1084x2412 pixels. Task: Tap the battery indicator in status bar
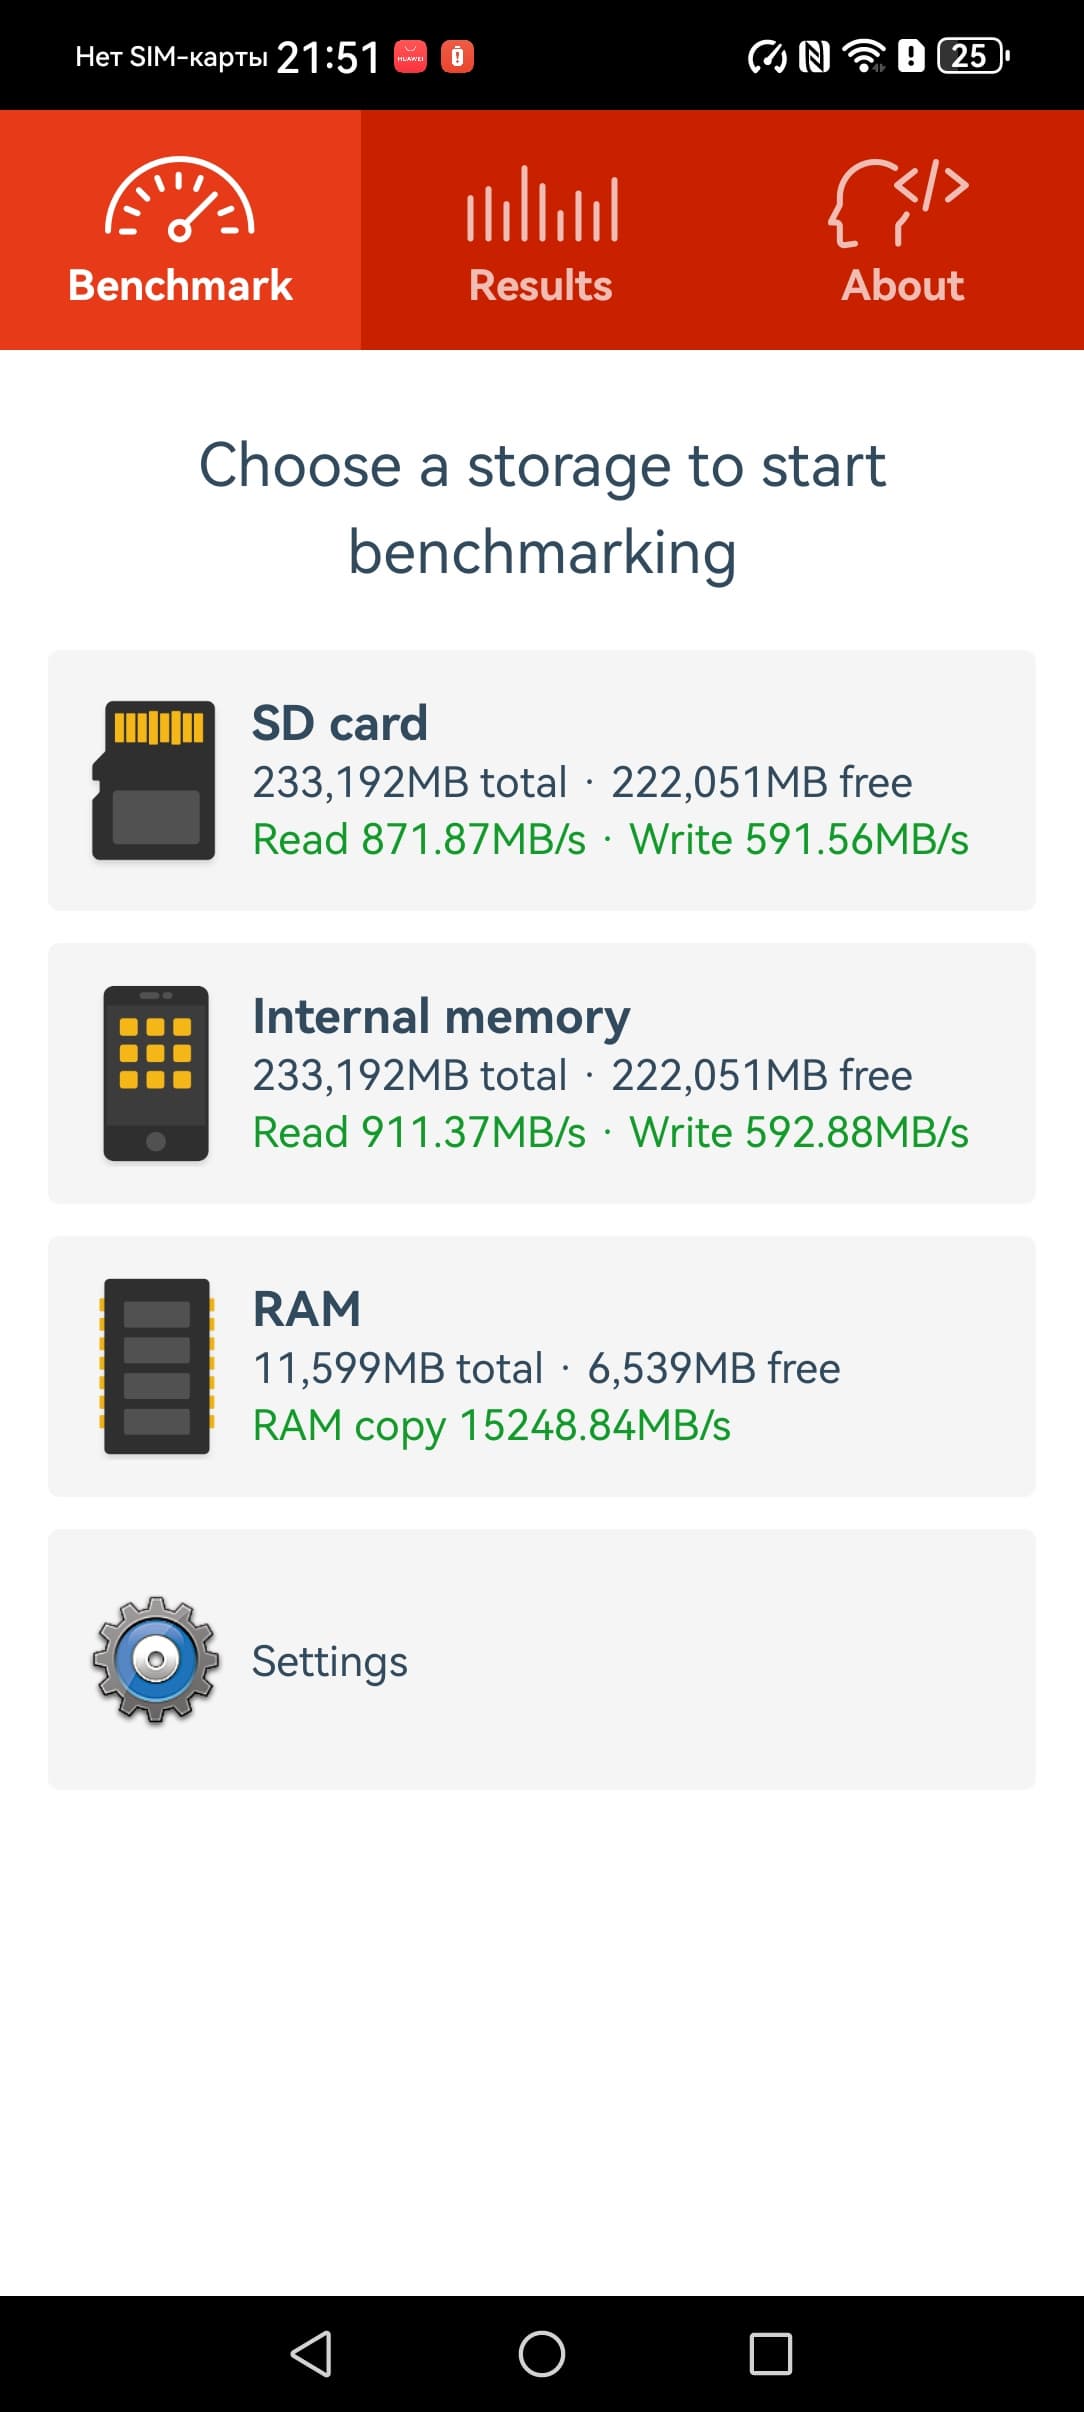coord(972,56)
